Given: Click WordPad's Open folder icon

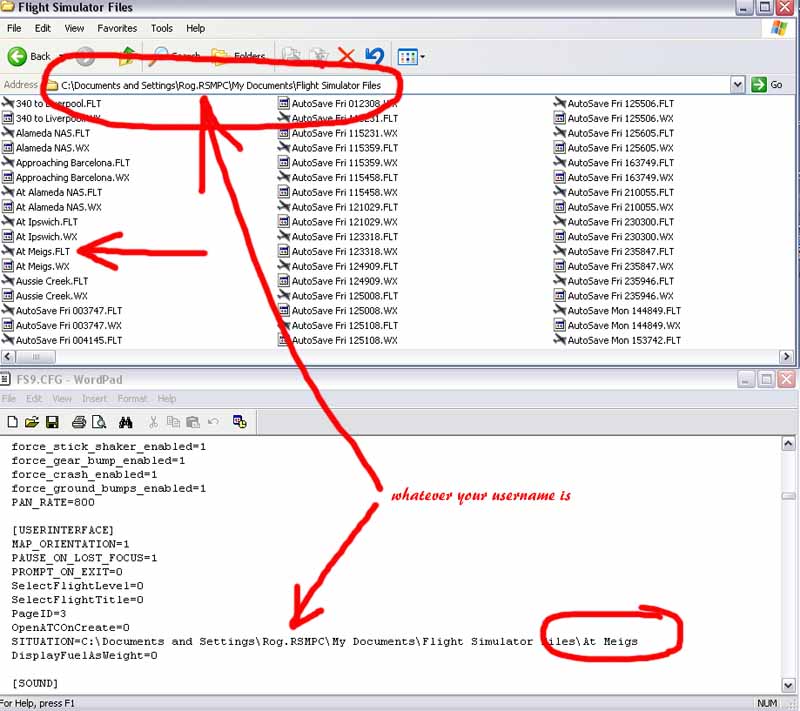Looking at the screenshot, I should (31, 422).
